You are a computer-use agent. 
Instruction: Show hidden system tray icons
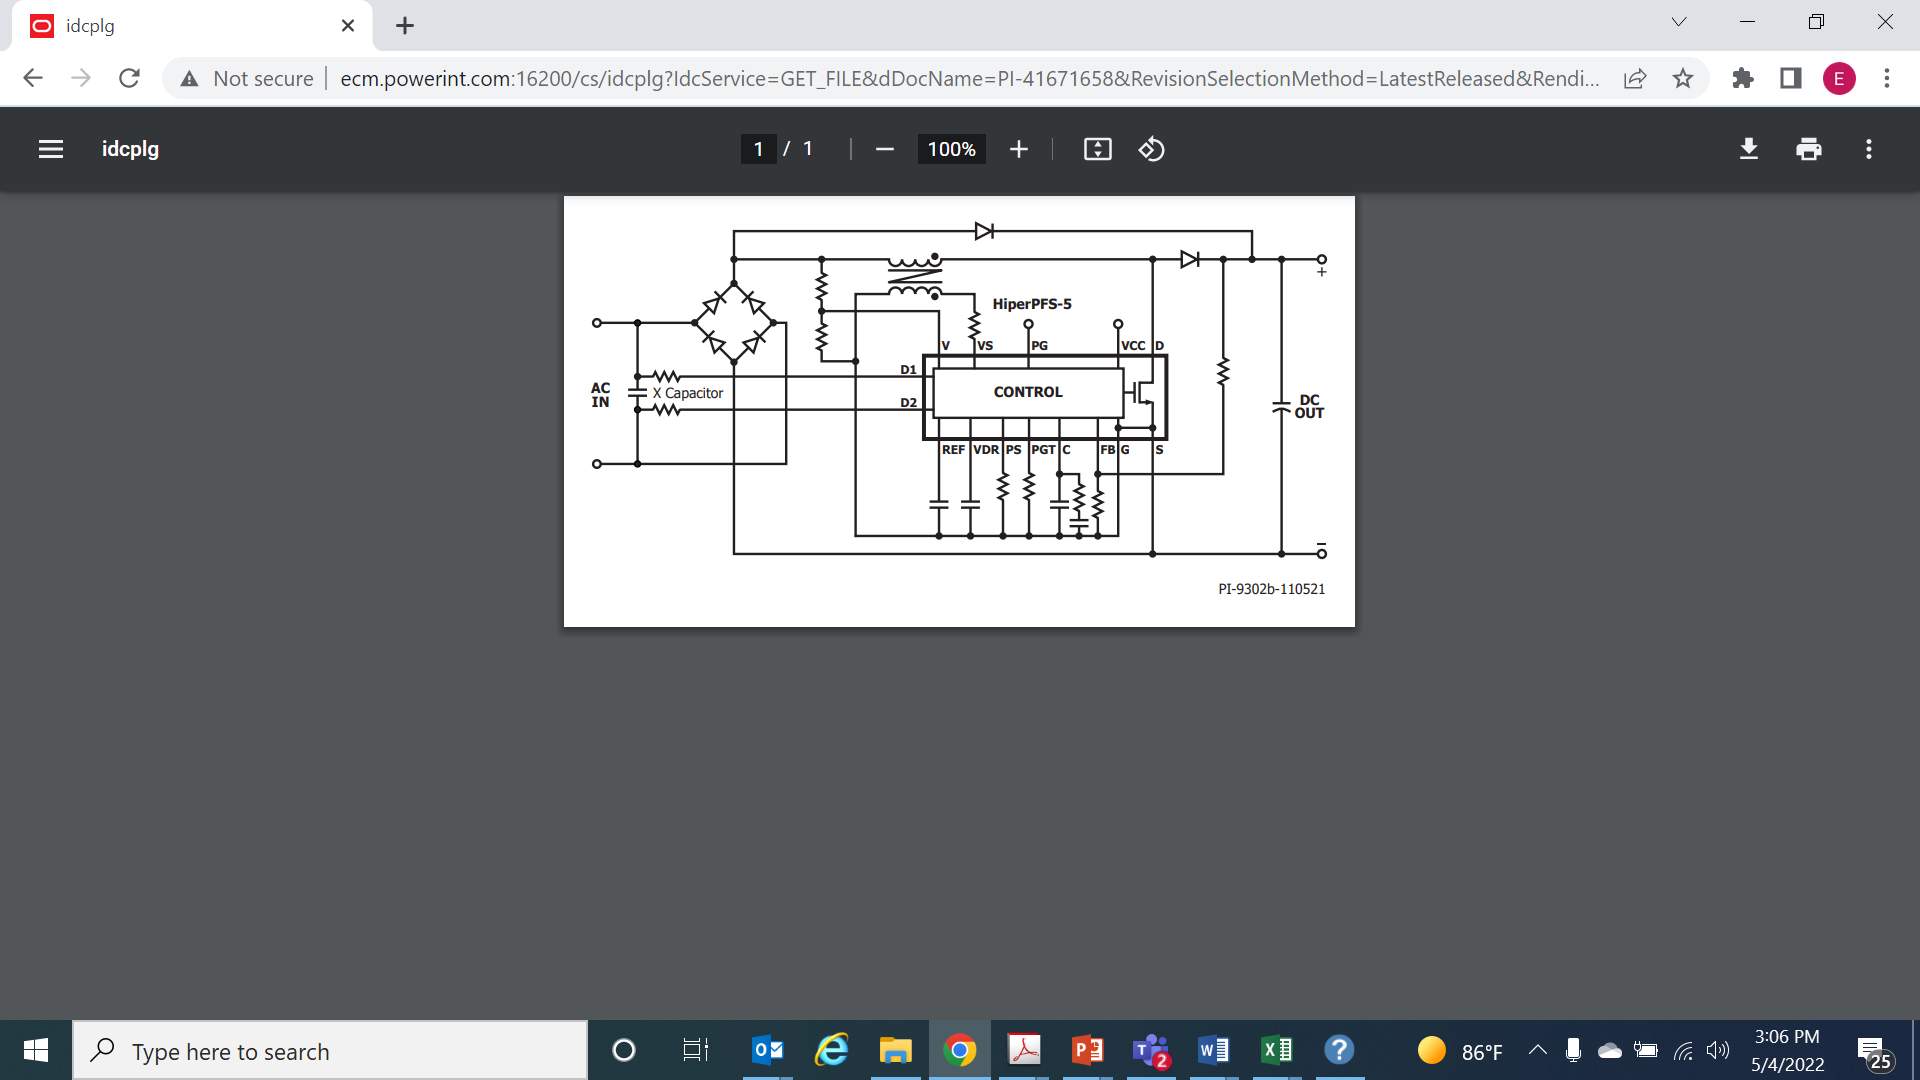pyautogui.click(x=1538, y=1050)
